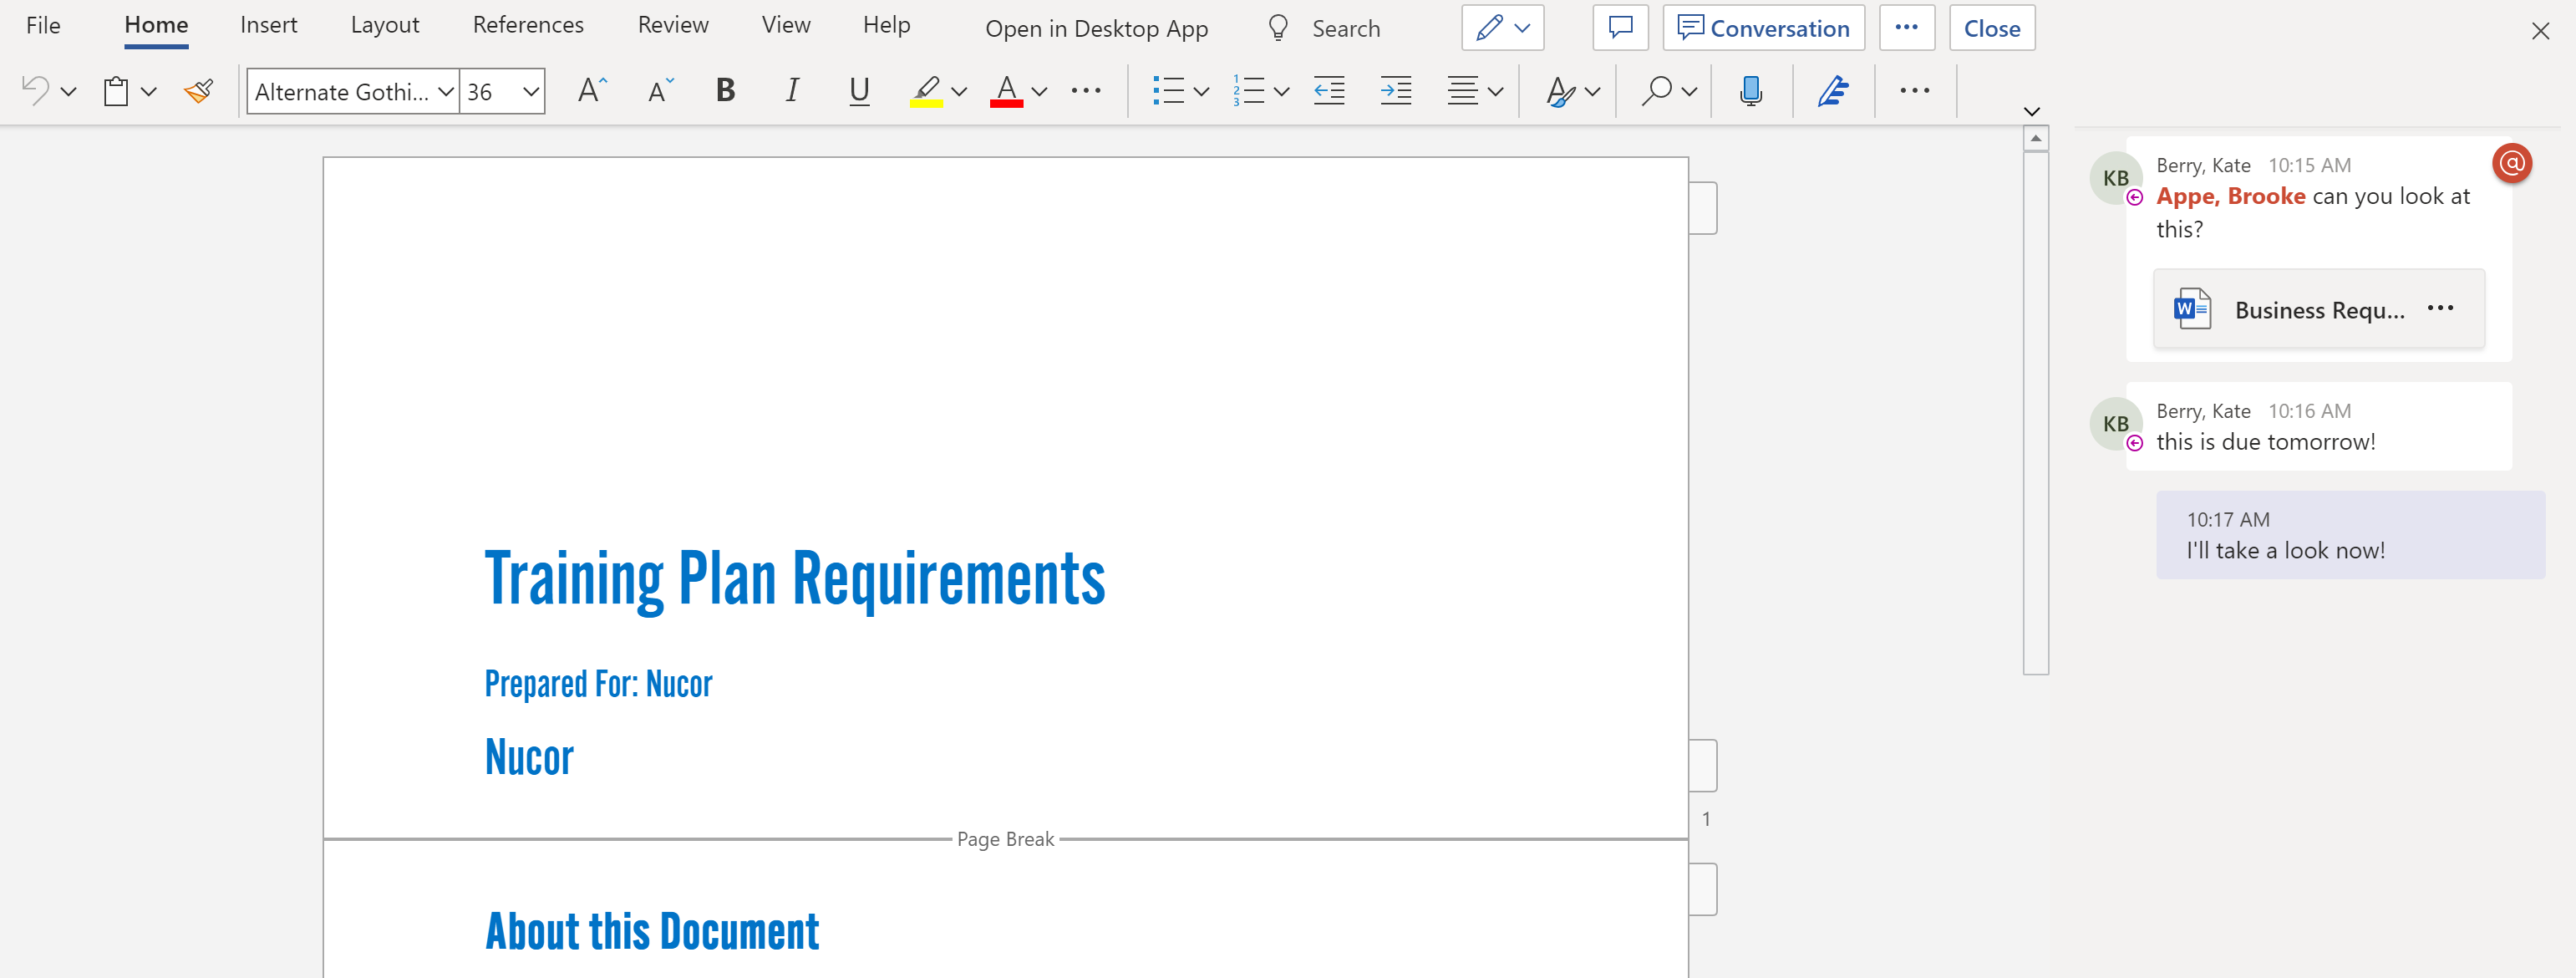The width and height of the screenshot is (2576, 978).
Task: Open Business Requ... attached document
Action: tap(2318, 309)
